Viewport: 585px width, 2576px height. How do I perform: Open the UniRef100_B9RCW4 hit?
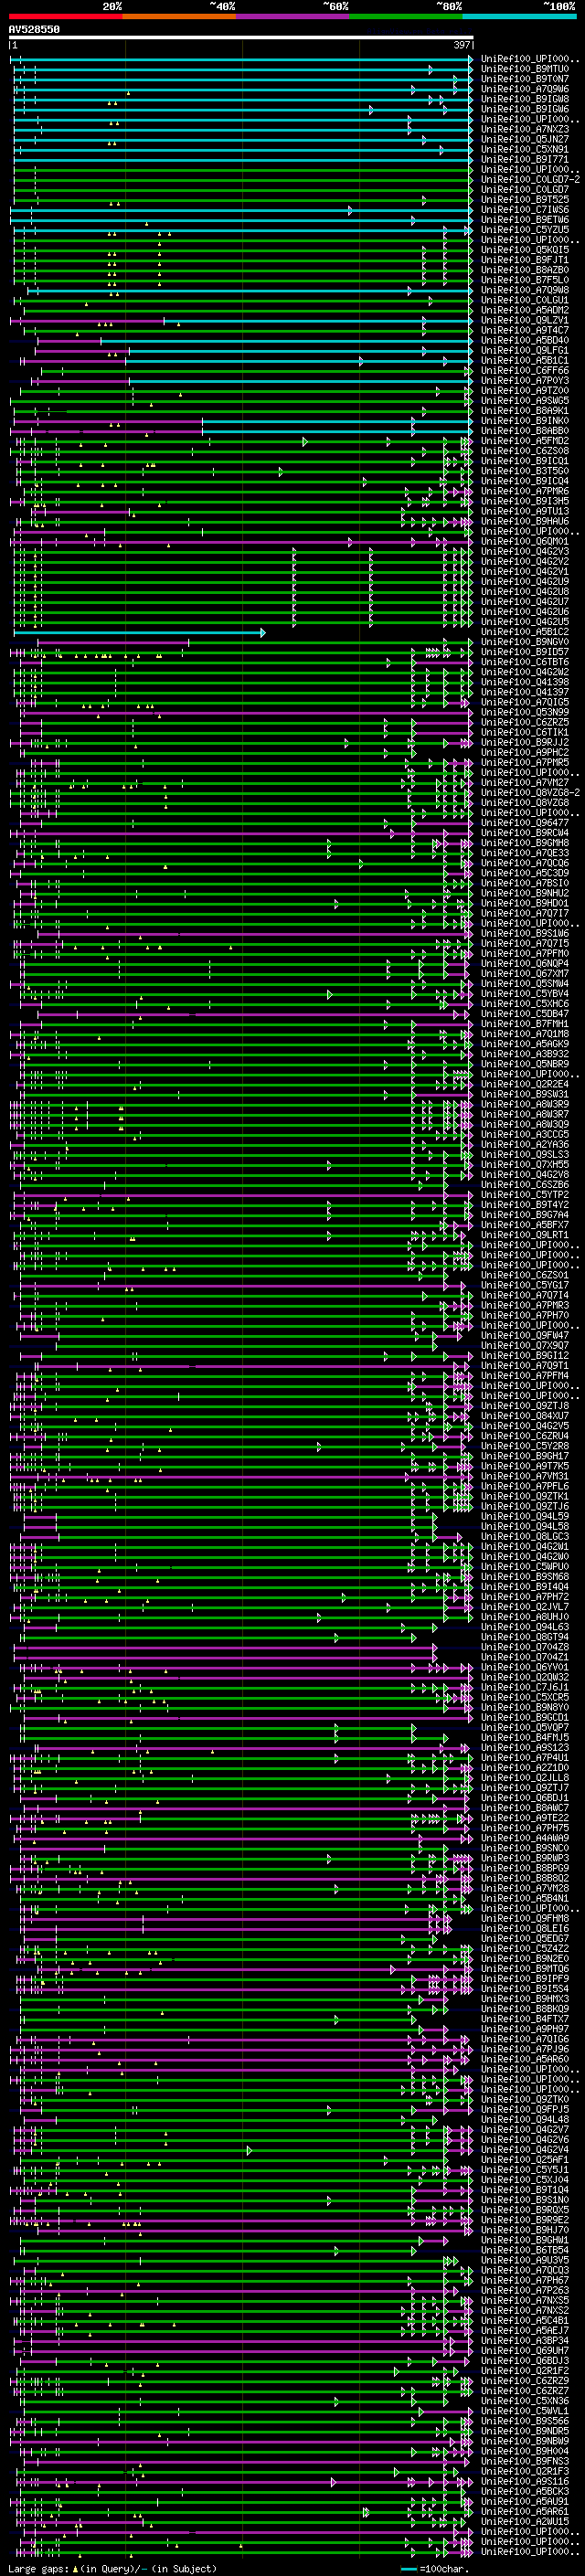[525, 832]
